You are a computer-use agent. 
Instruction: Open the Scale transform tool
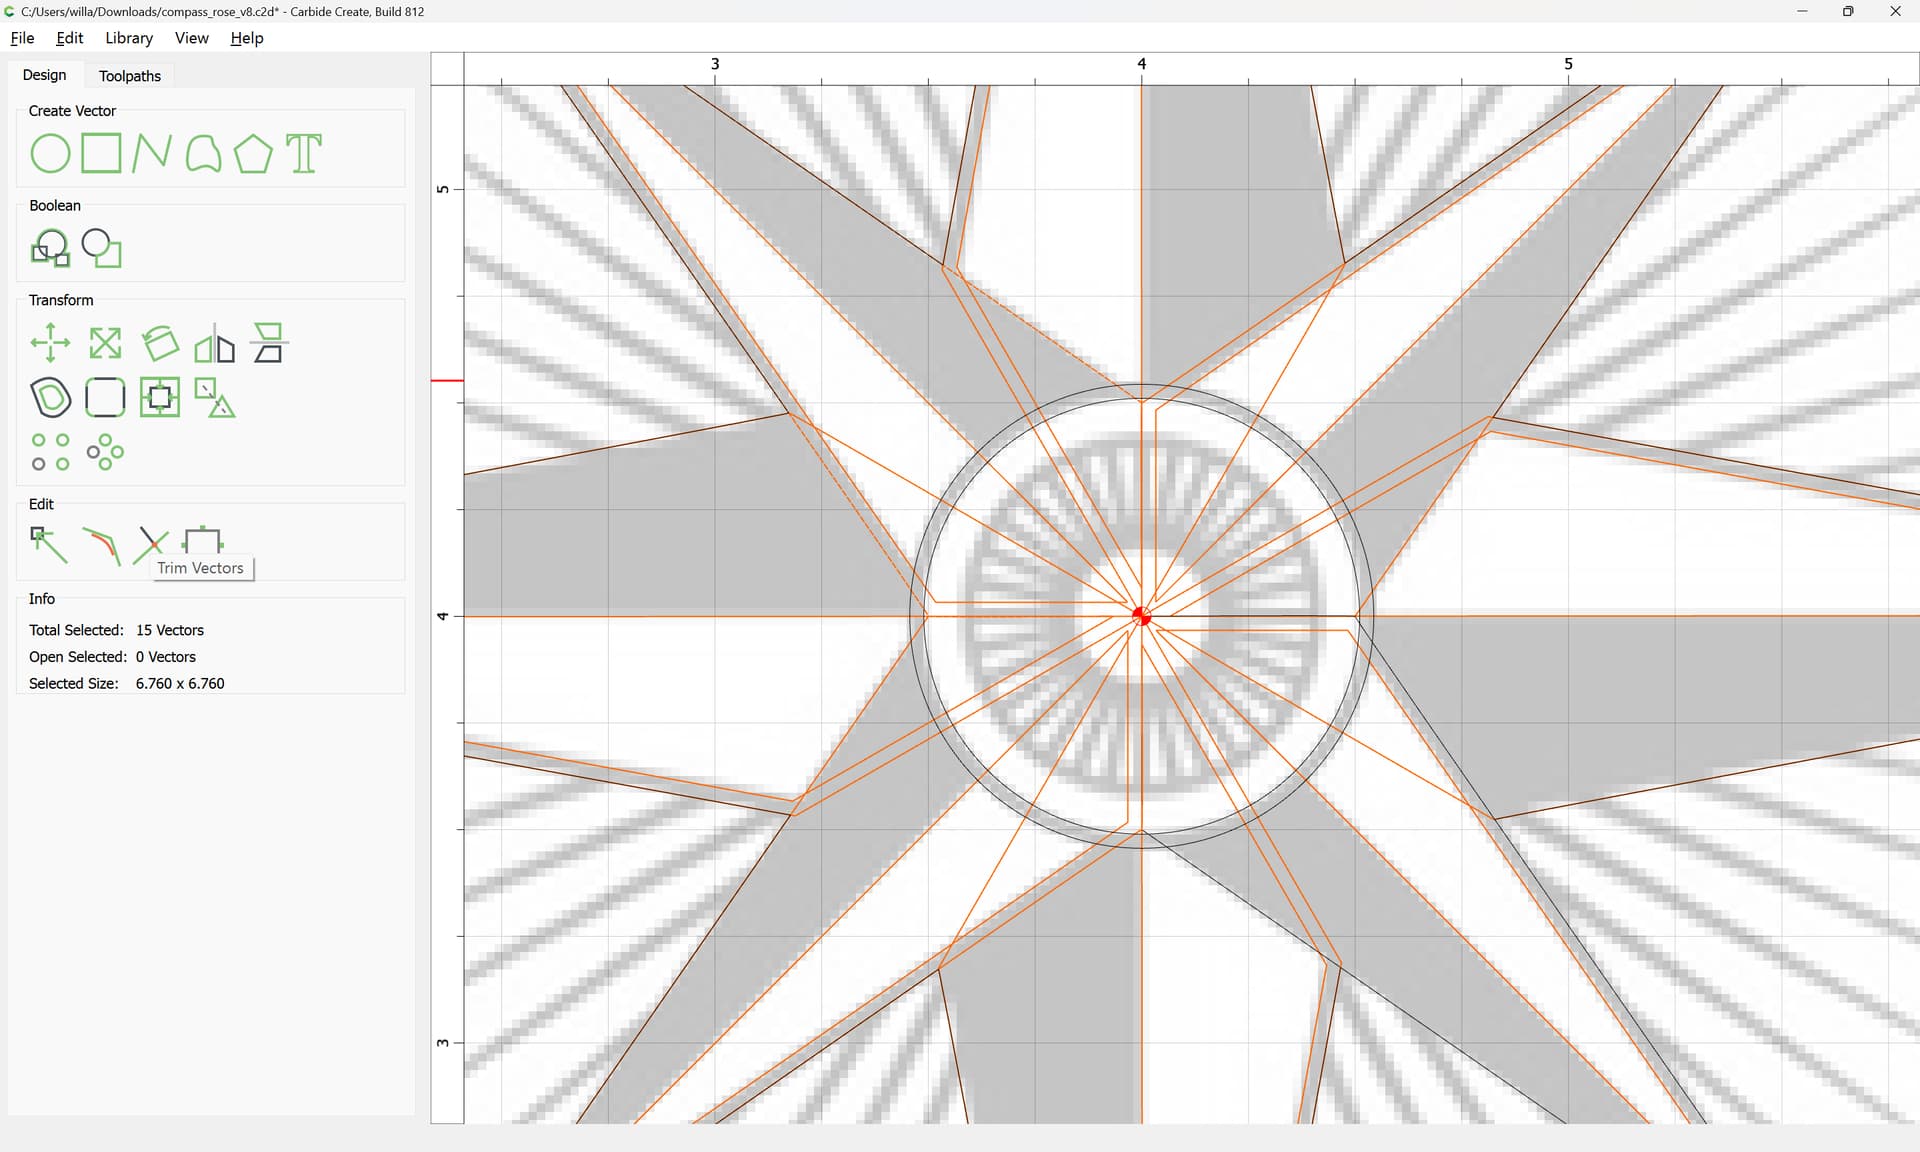point(105,343)
